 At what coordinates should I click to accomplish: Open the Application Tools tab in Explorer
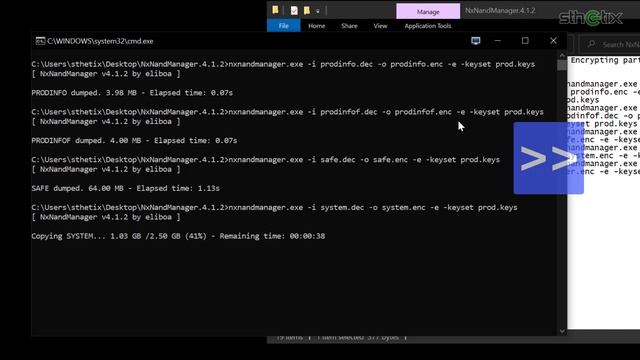point(428,26)
